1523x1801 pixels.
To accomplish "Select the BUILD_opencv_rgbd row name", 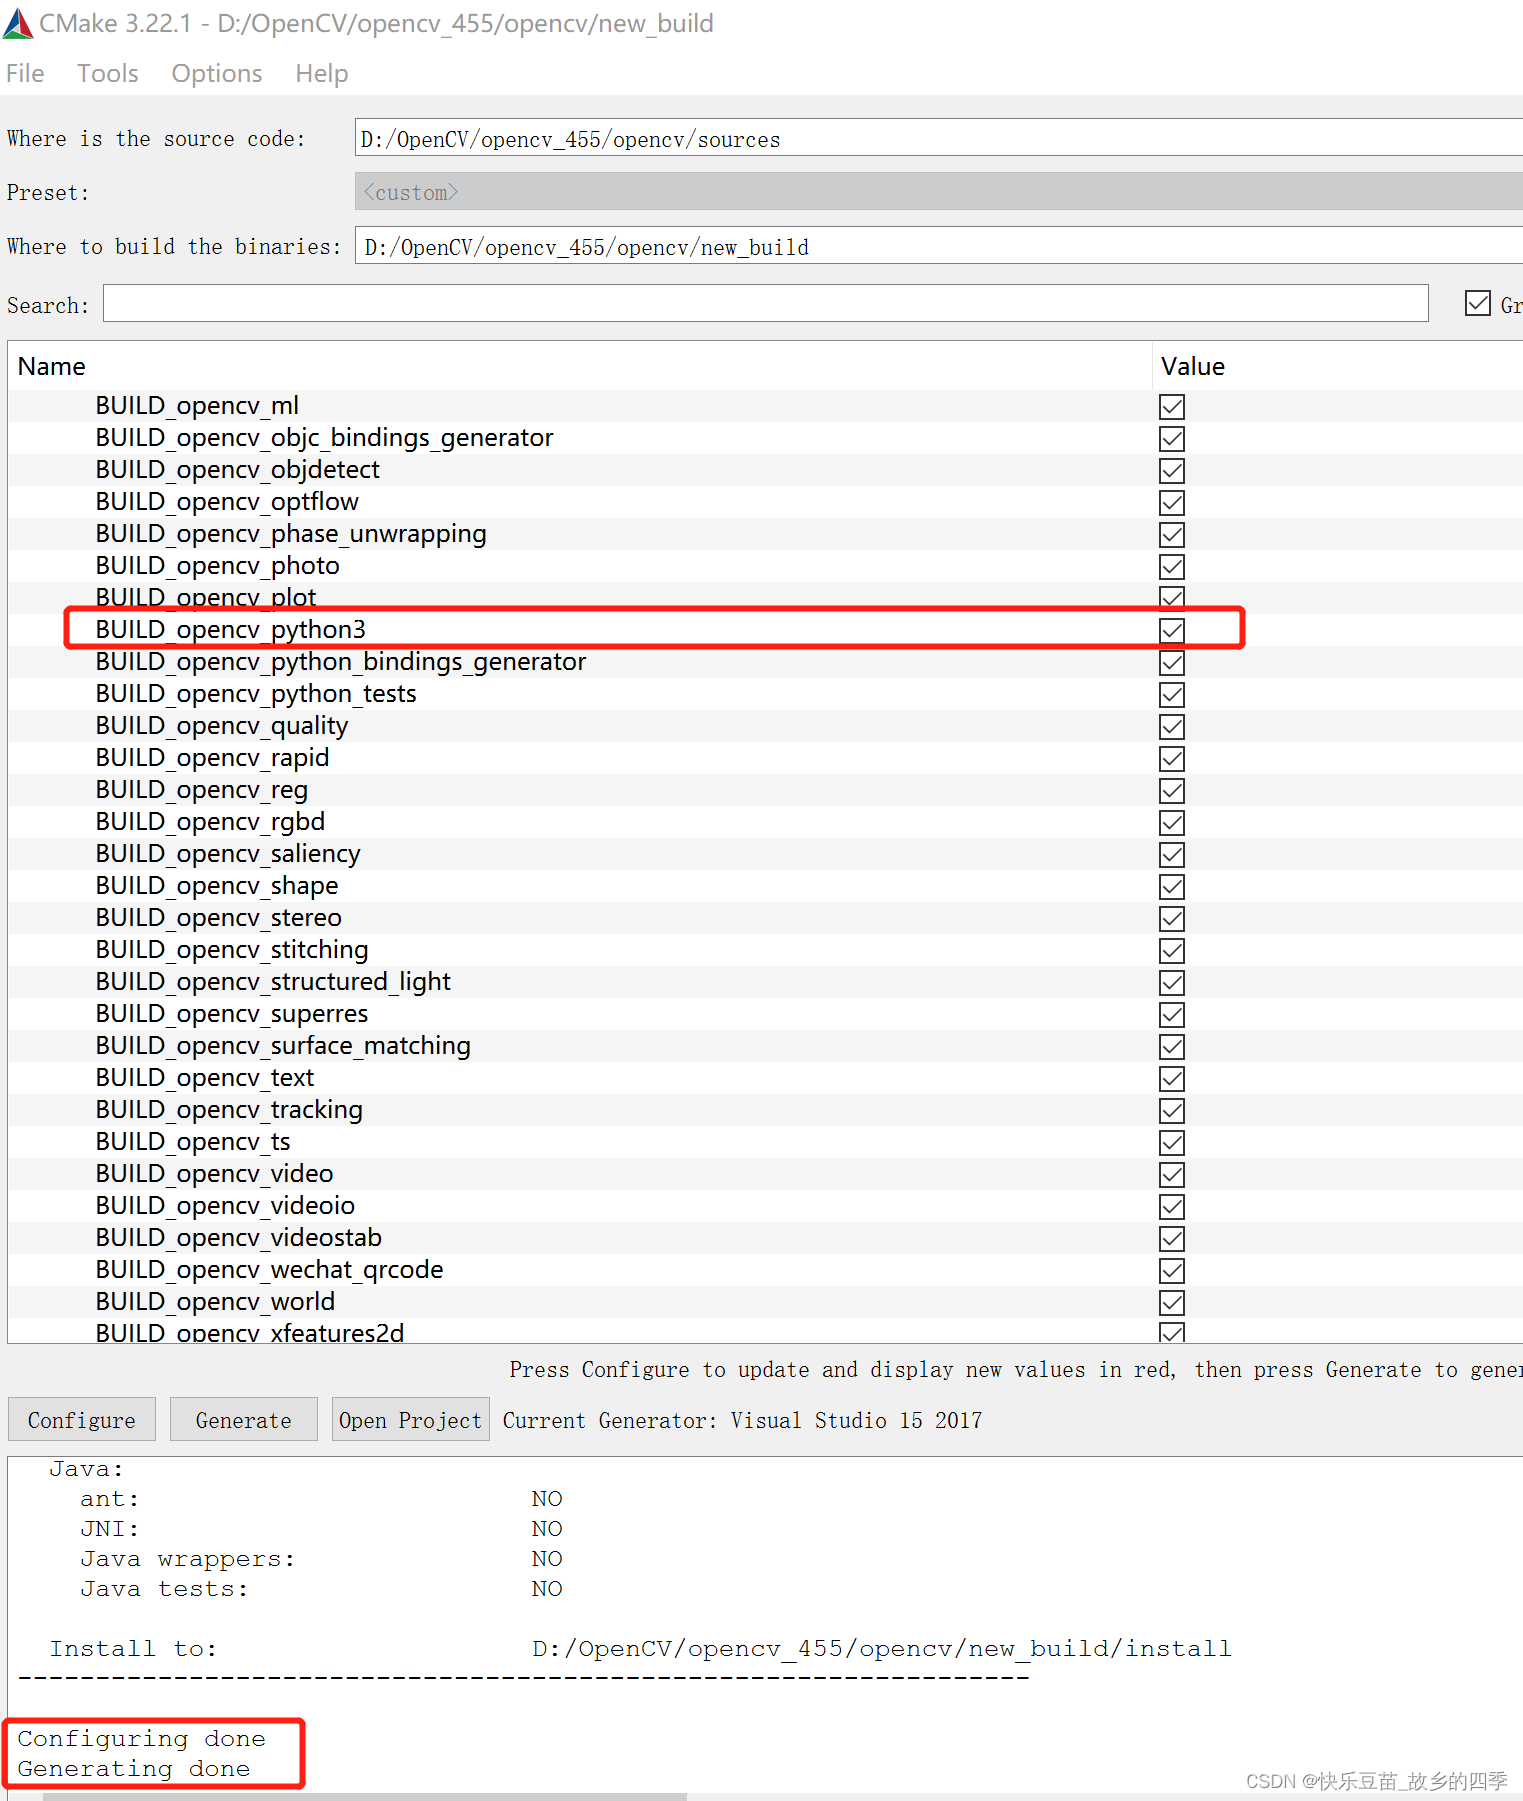I will (210, 822).
